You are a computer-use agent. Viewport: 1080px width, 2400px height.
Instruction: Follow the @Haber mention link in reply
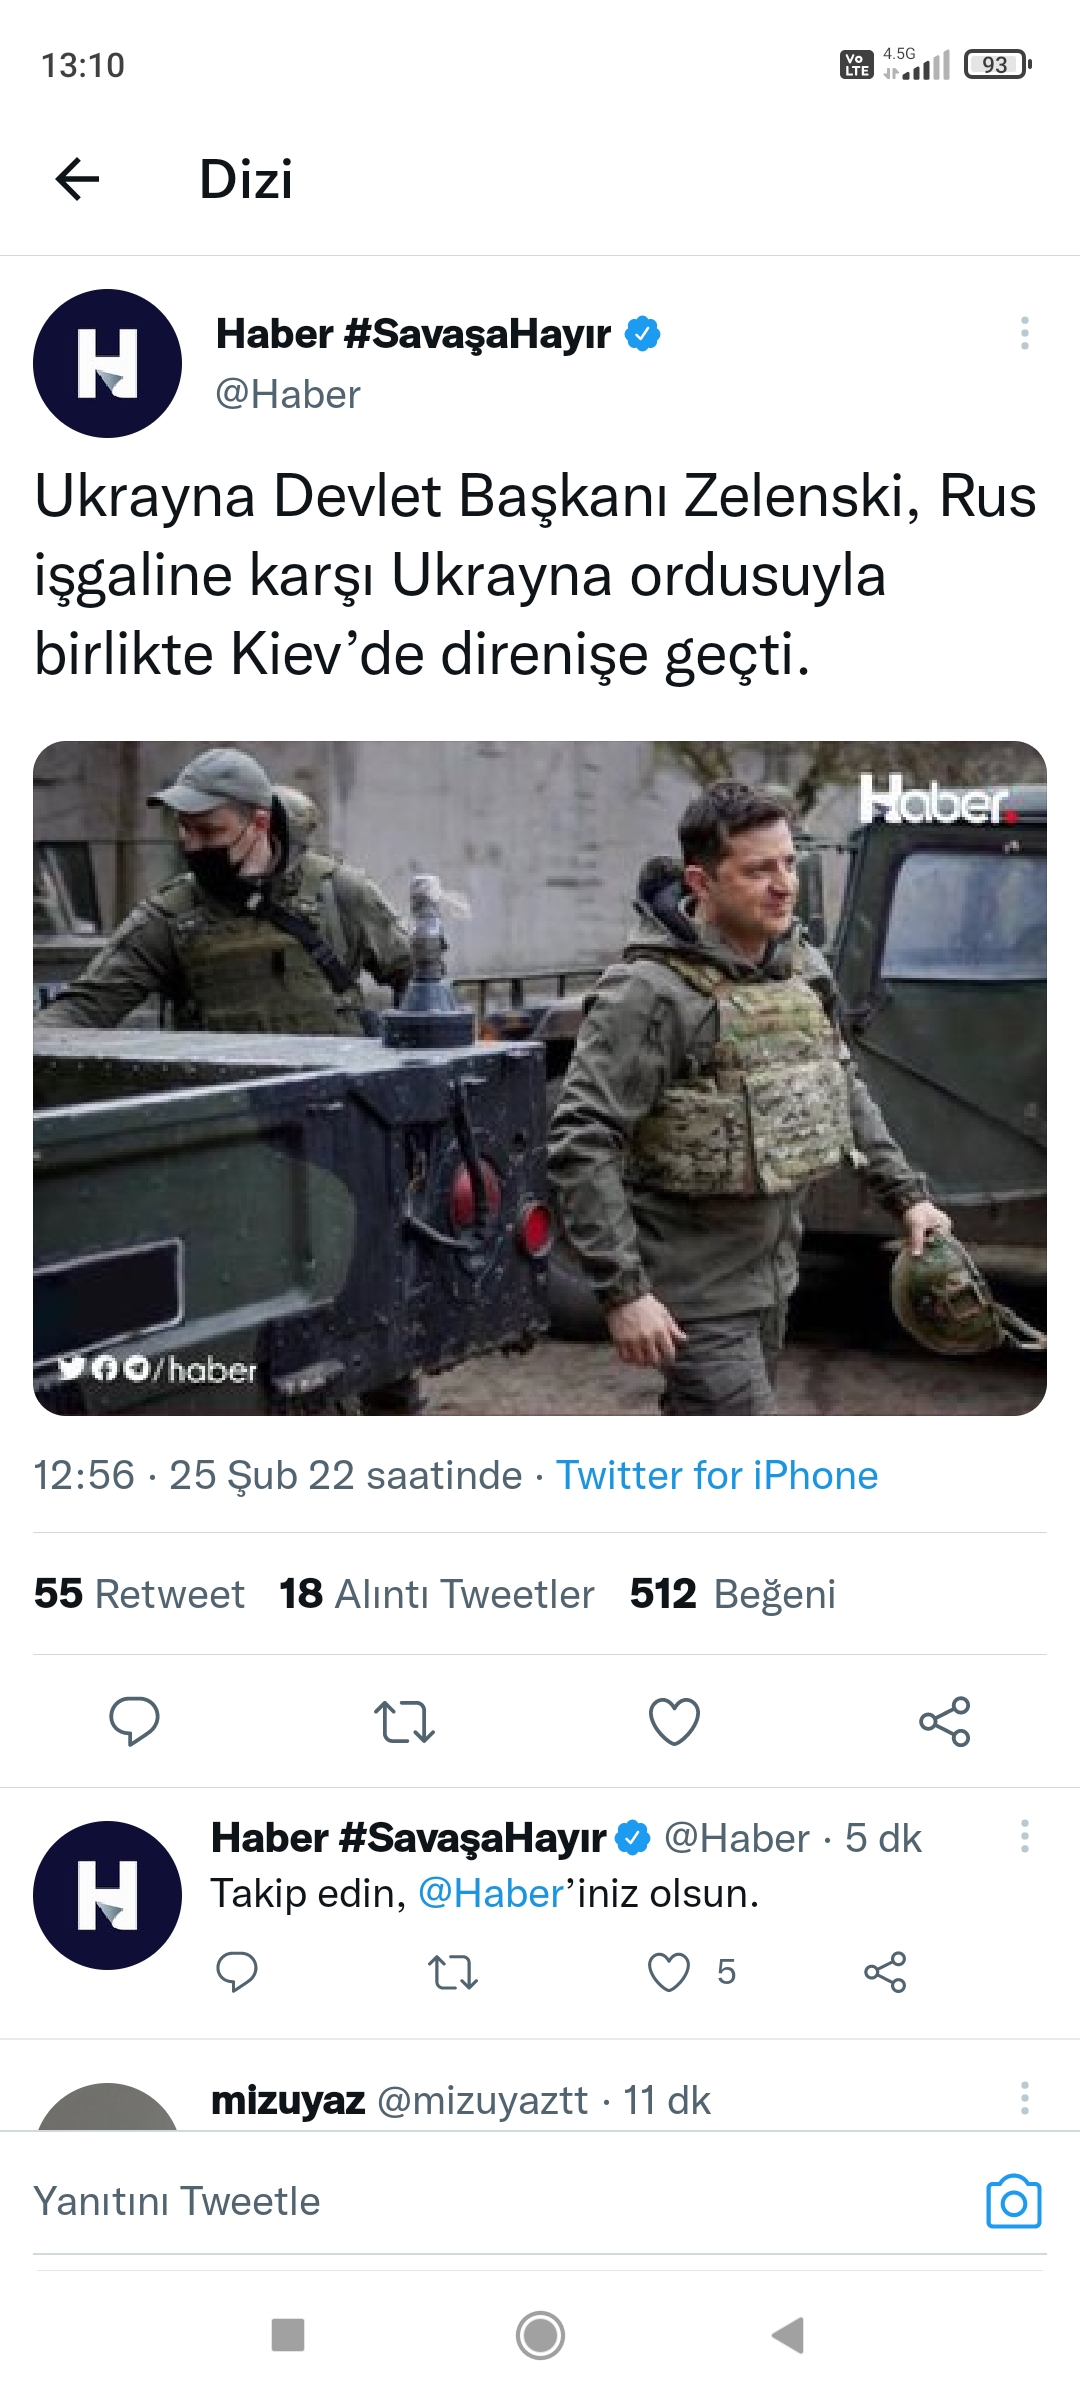coord(491,1894)
